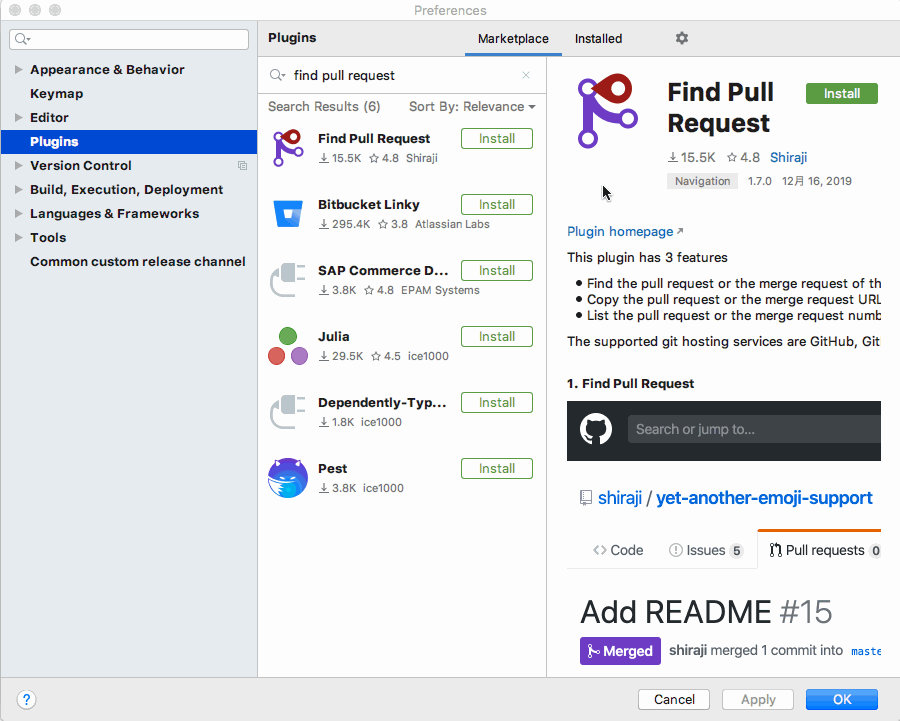Click the Dependently-Typed plugin plug icon

coord(288,412)
